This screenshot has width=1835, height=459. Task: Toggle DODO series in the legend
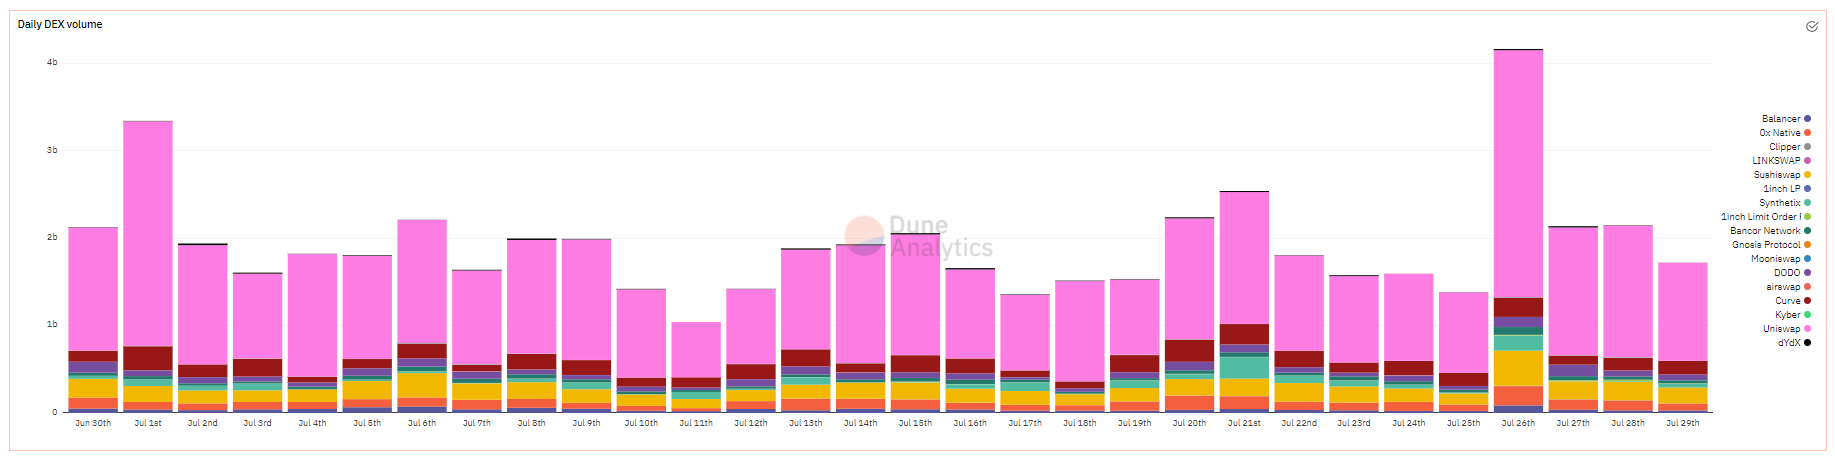(1786, 273)
